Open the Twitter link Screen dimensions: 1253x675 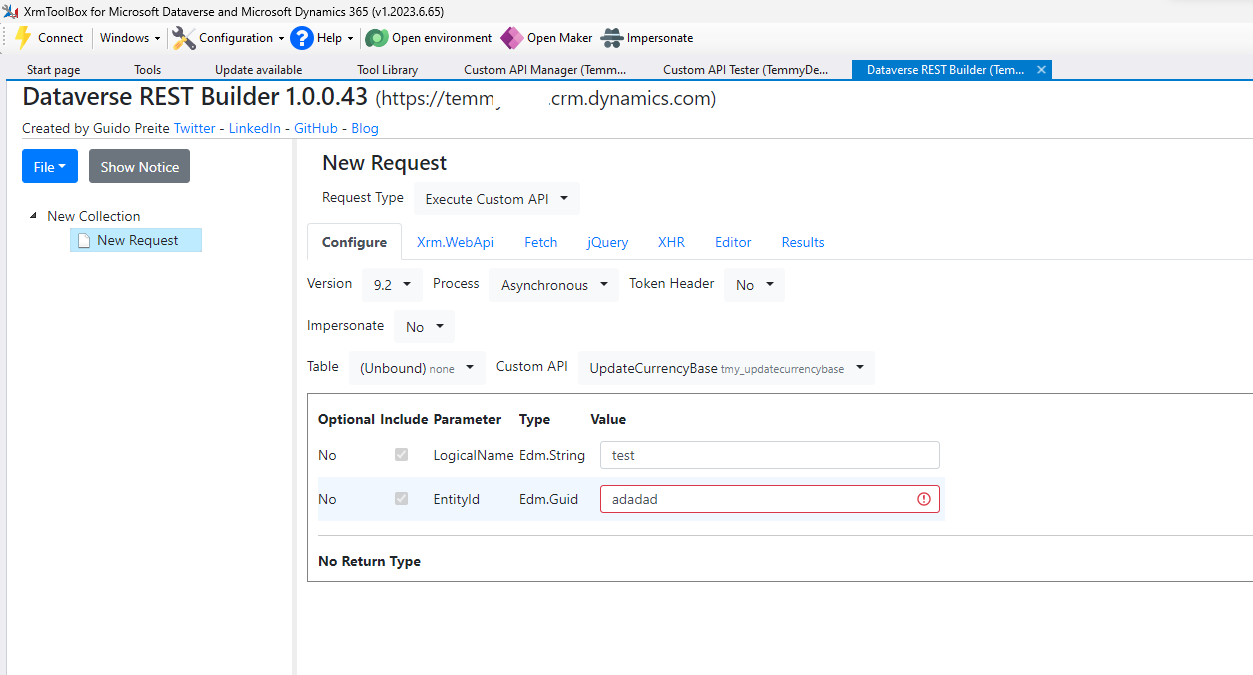click(194, 128)
